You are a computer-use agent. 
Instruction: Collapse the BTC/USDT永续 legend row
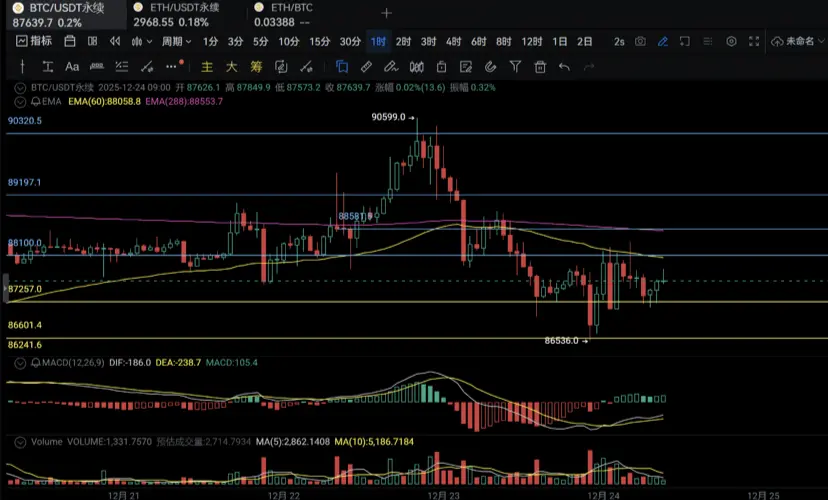point(20,88)
